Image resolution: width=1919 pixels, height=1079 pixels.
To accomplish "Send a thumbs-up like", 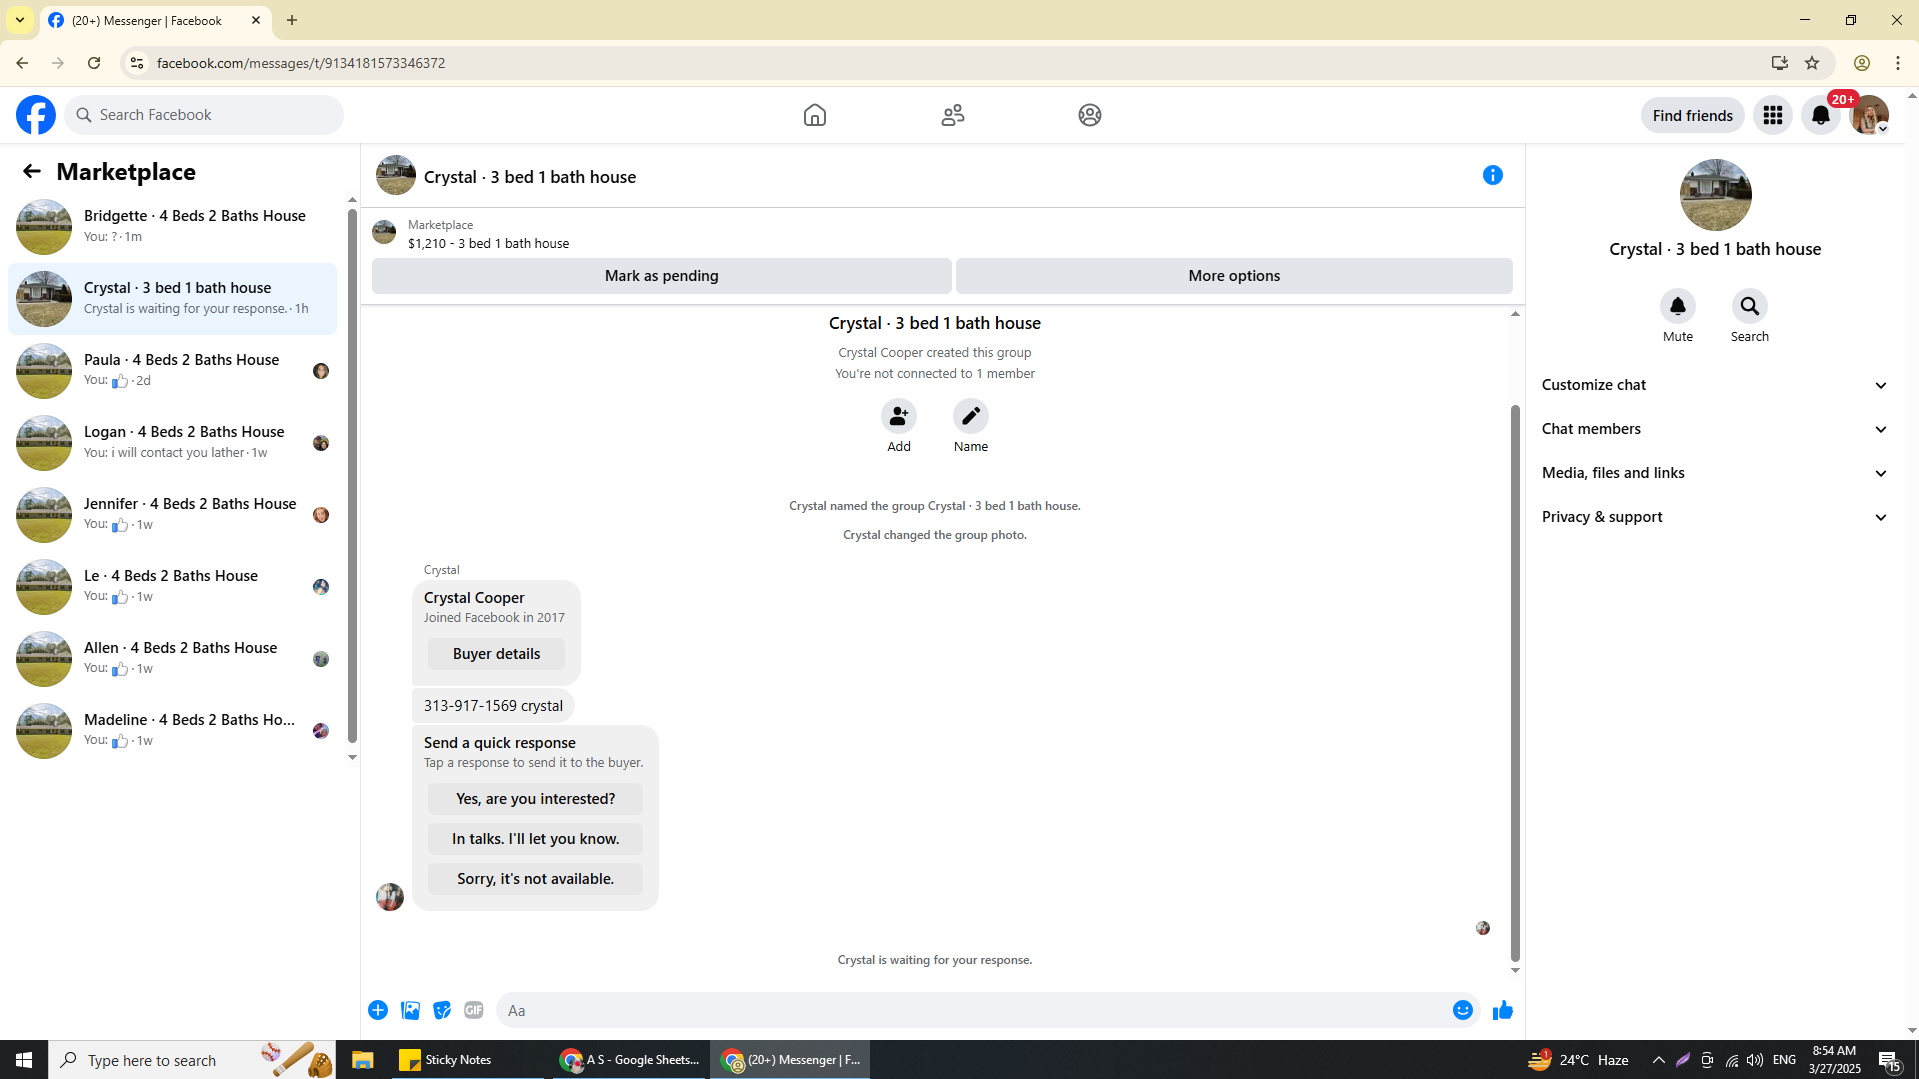I will (1502, 1010).
